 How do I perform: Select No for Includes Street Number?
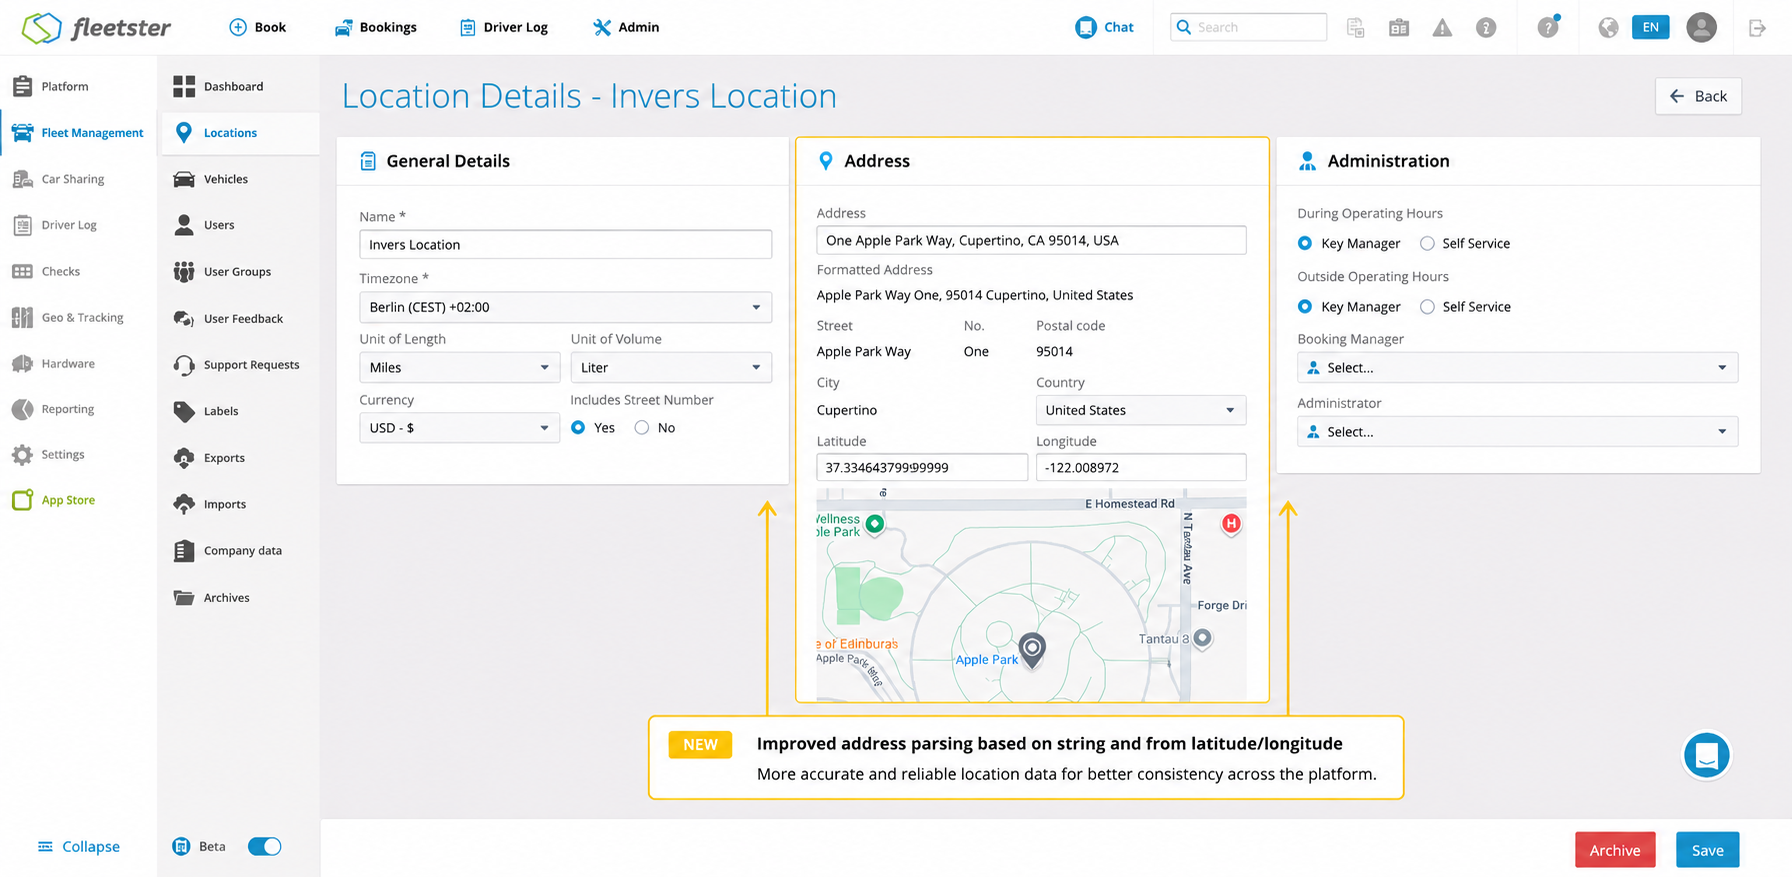point(642,428)
